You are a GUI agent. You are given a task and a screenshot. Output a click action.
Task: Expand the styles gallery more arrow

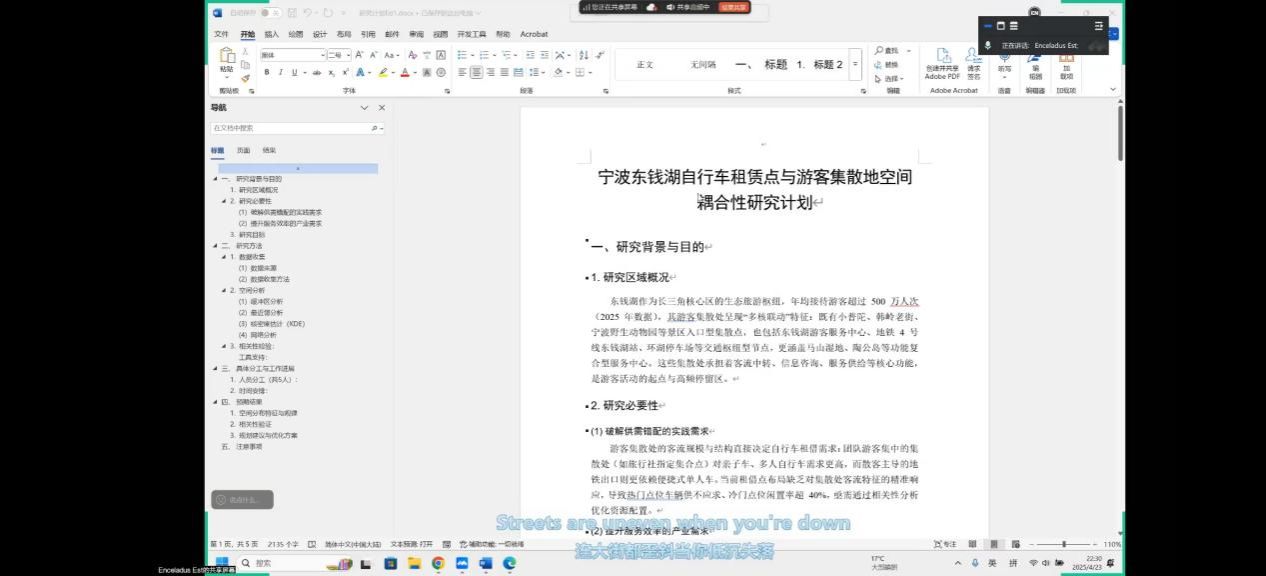[855, 64]
